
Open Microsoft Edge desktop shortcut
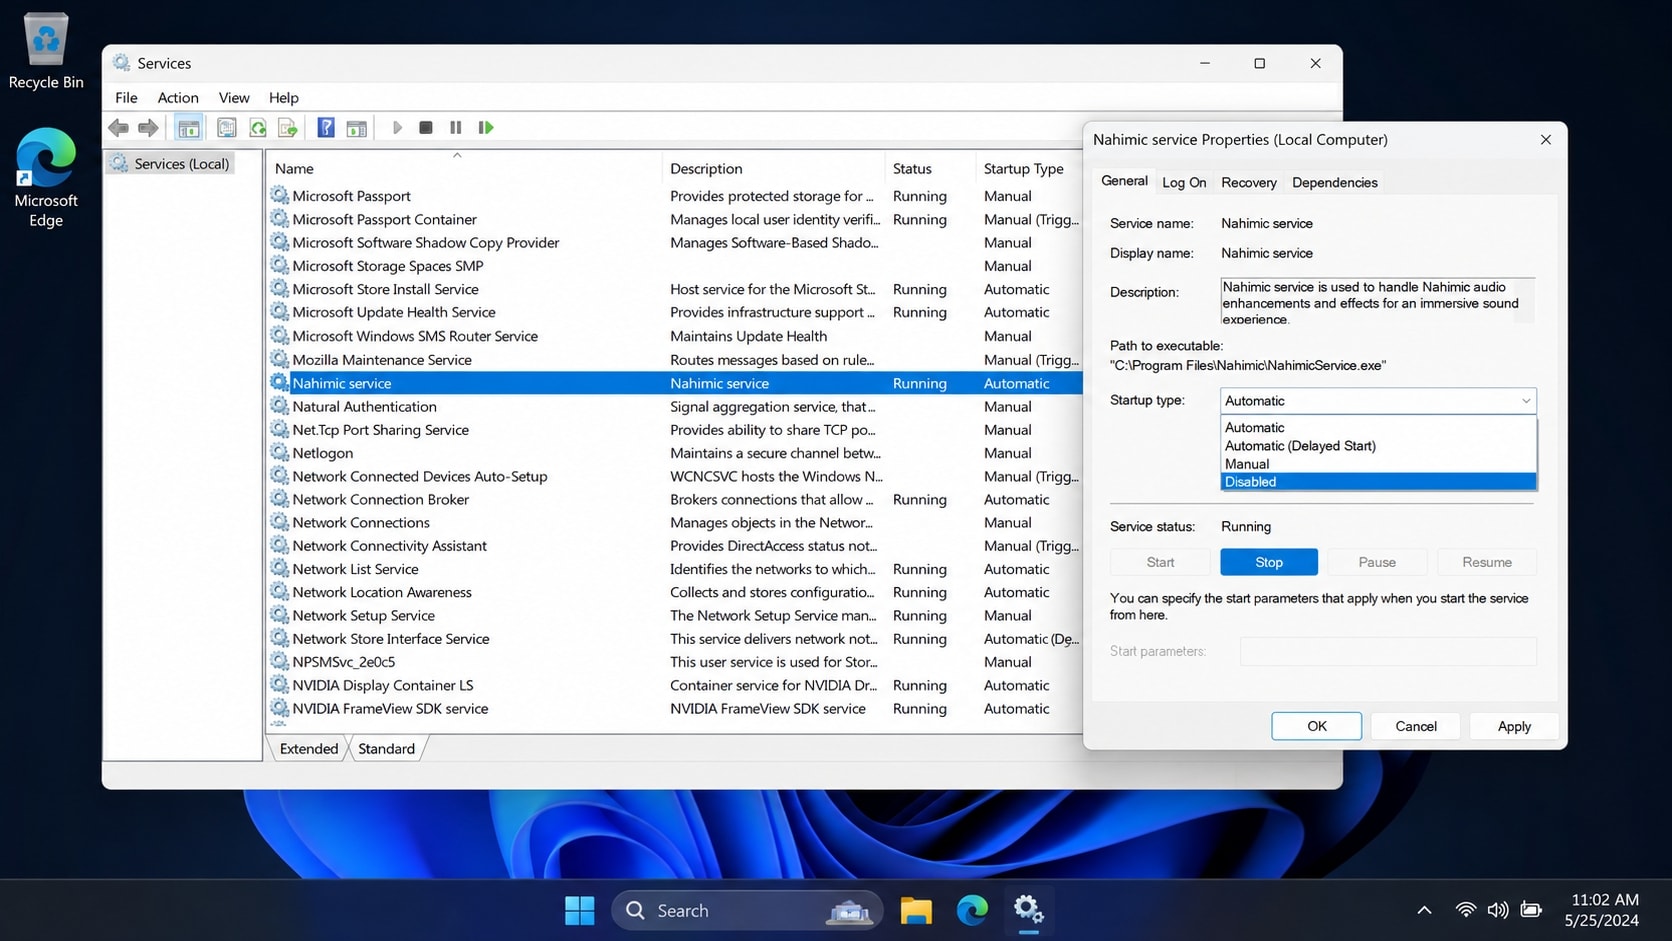[x=46, y=177]
